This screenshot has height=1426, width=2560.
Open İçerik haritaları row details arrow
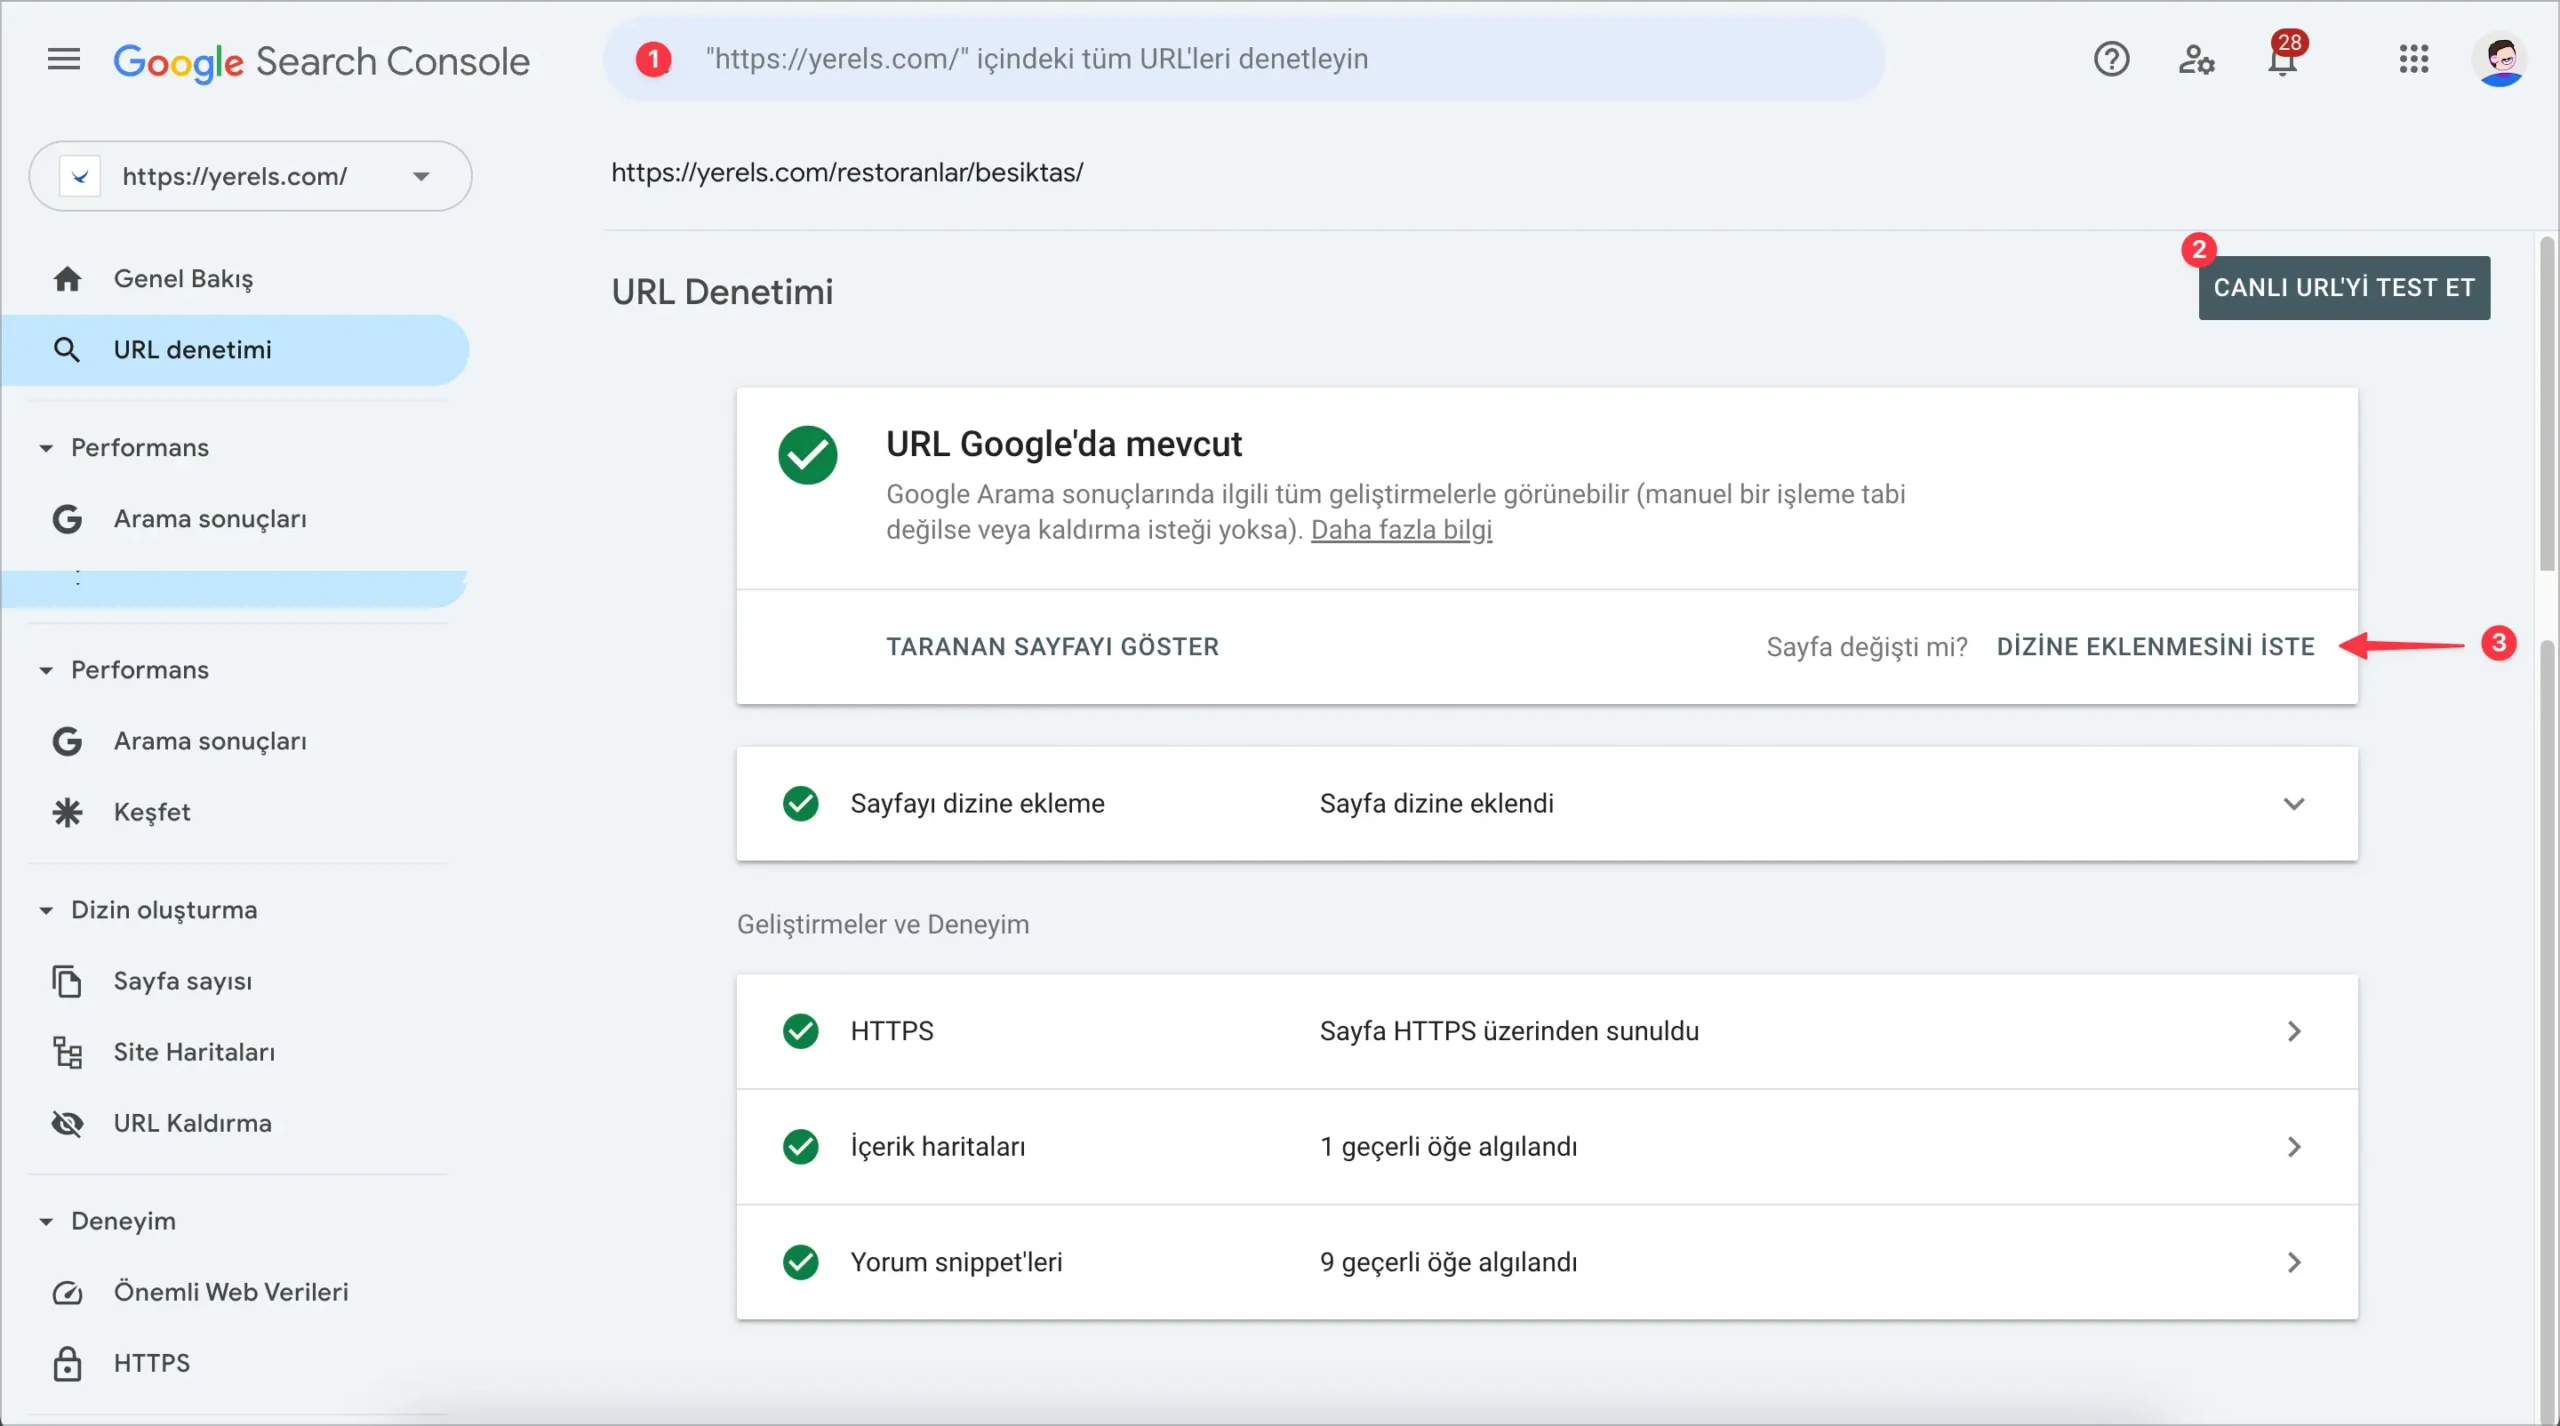click(2294, 1147)
